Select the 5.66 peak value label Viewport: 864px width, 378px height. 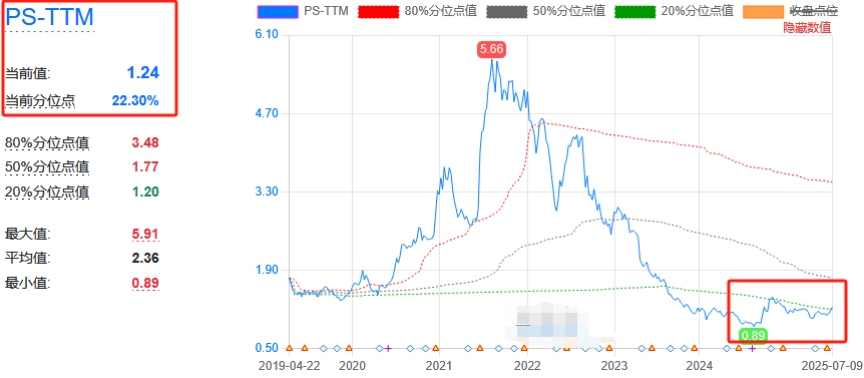[491, 50]
